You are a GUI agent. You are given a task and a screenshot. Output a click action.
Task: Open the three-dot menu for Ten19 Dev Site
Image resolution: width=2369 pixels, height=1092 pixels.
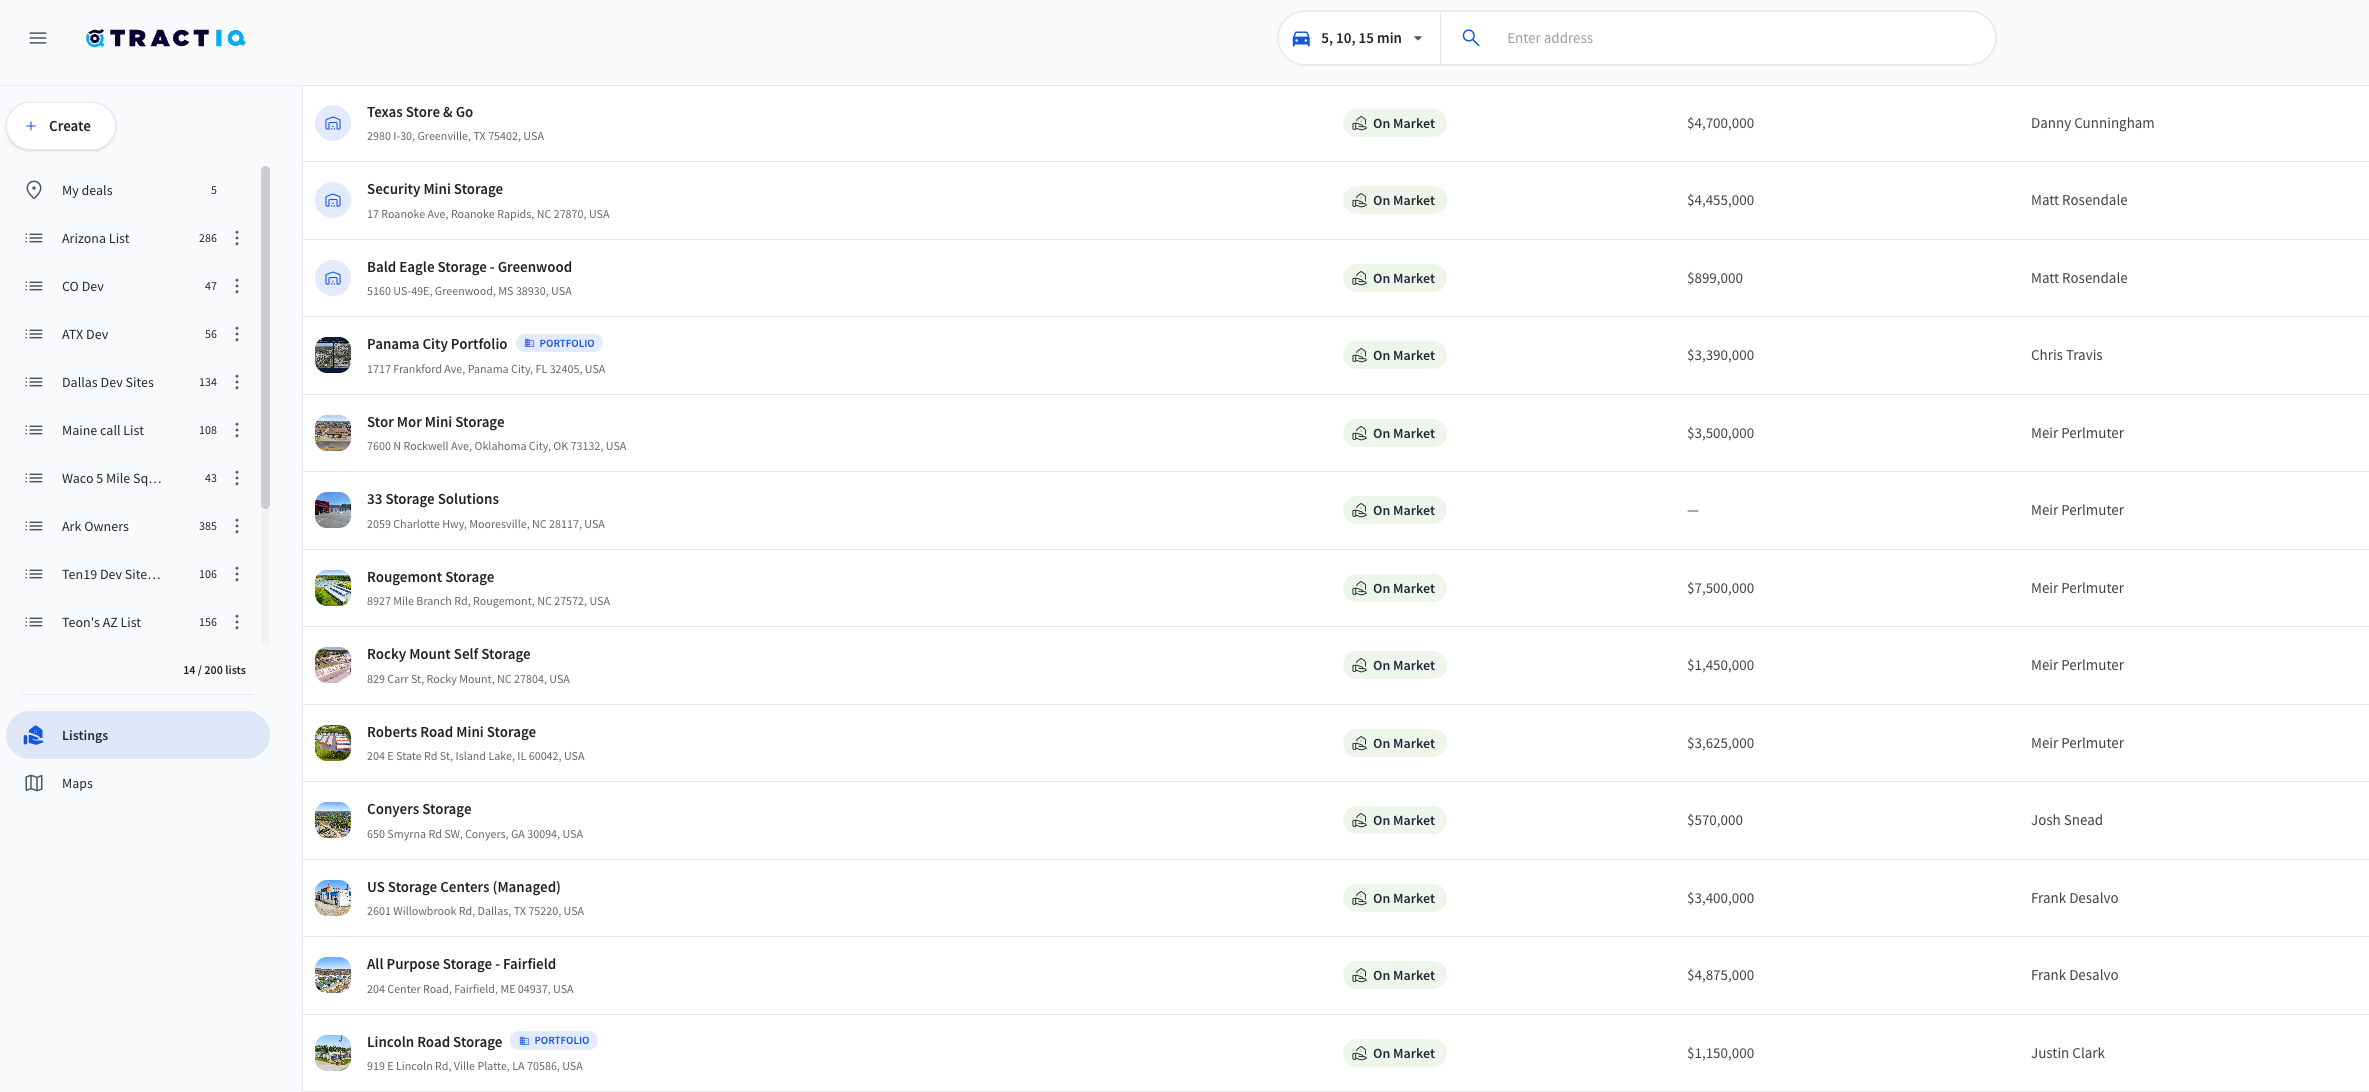tap(237, 574)
